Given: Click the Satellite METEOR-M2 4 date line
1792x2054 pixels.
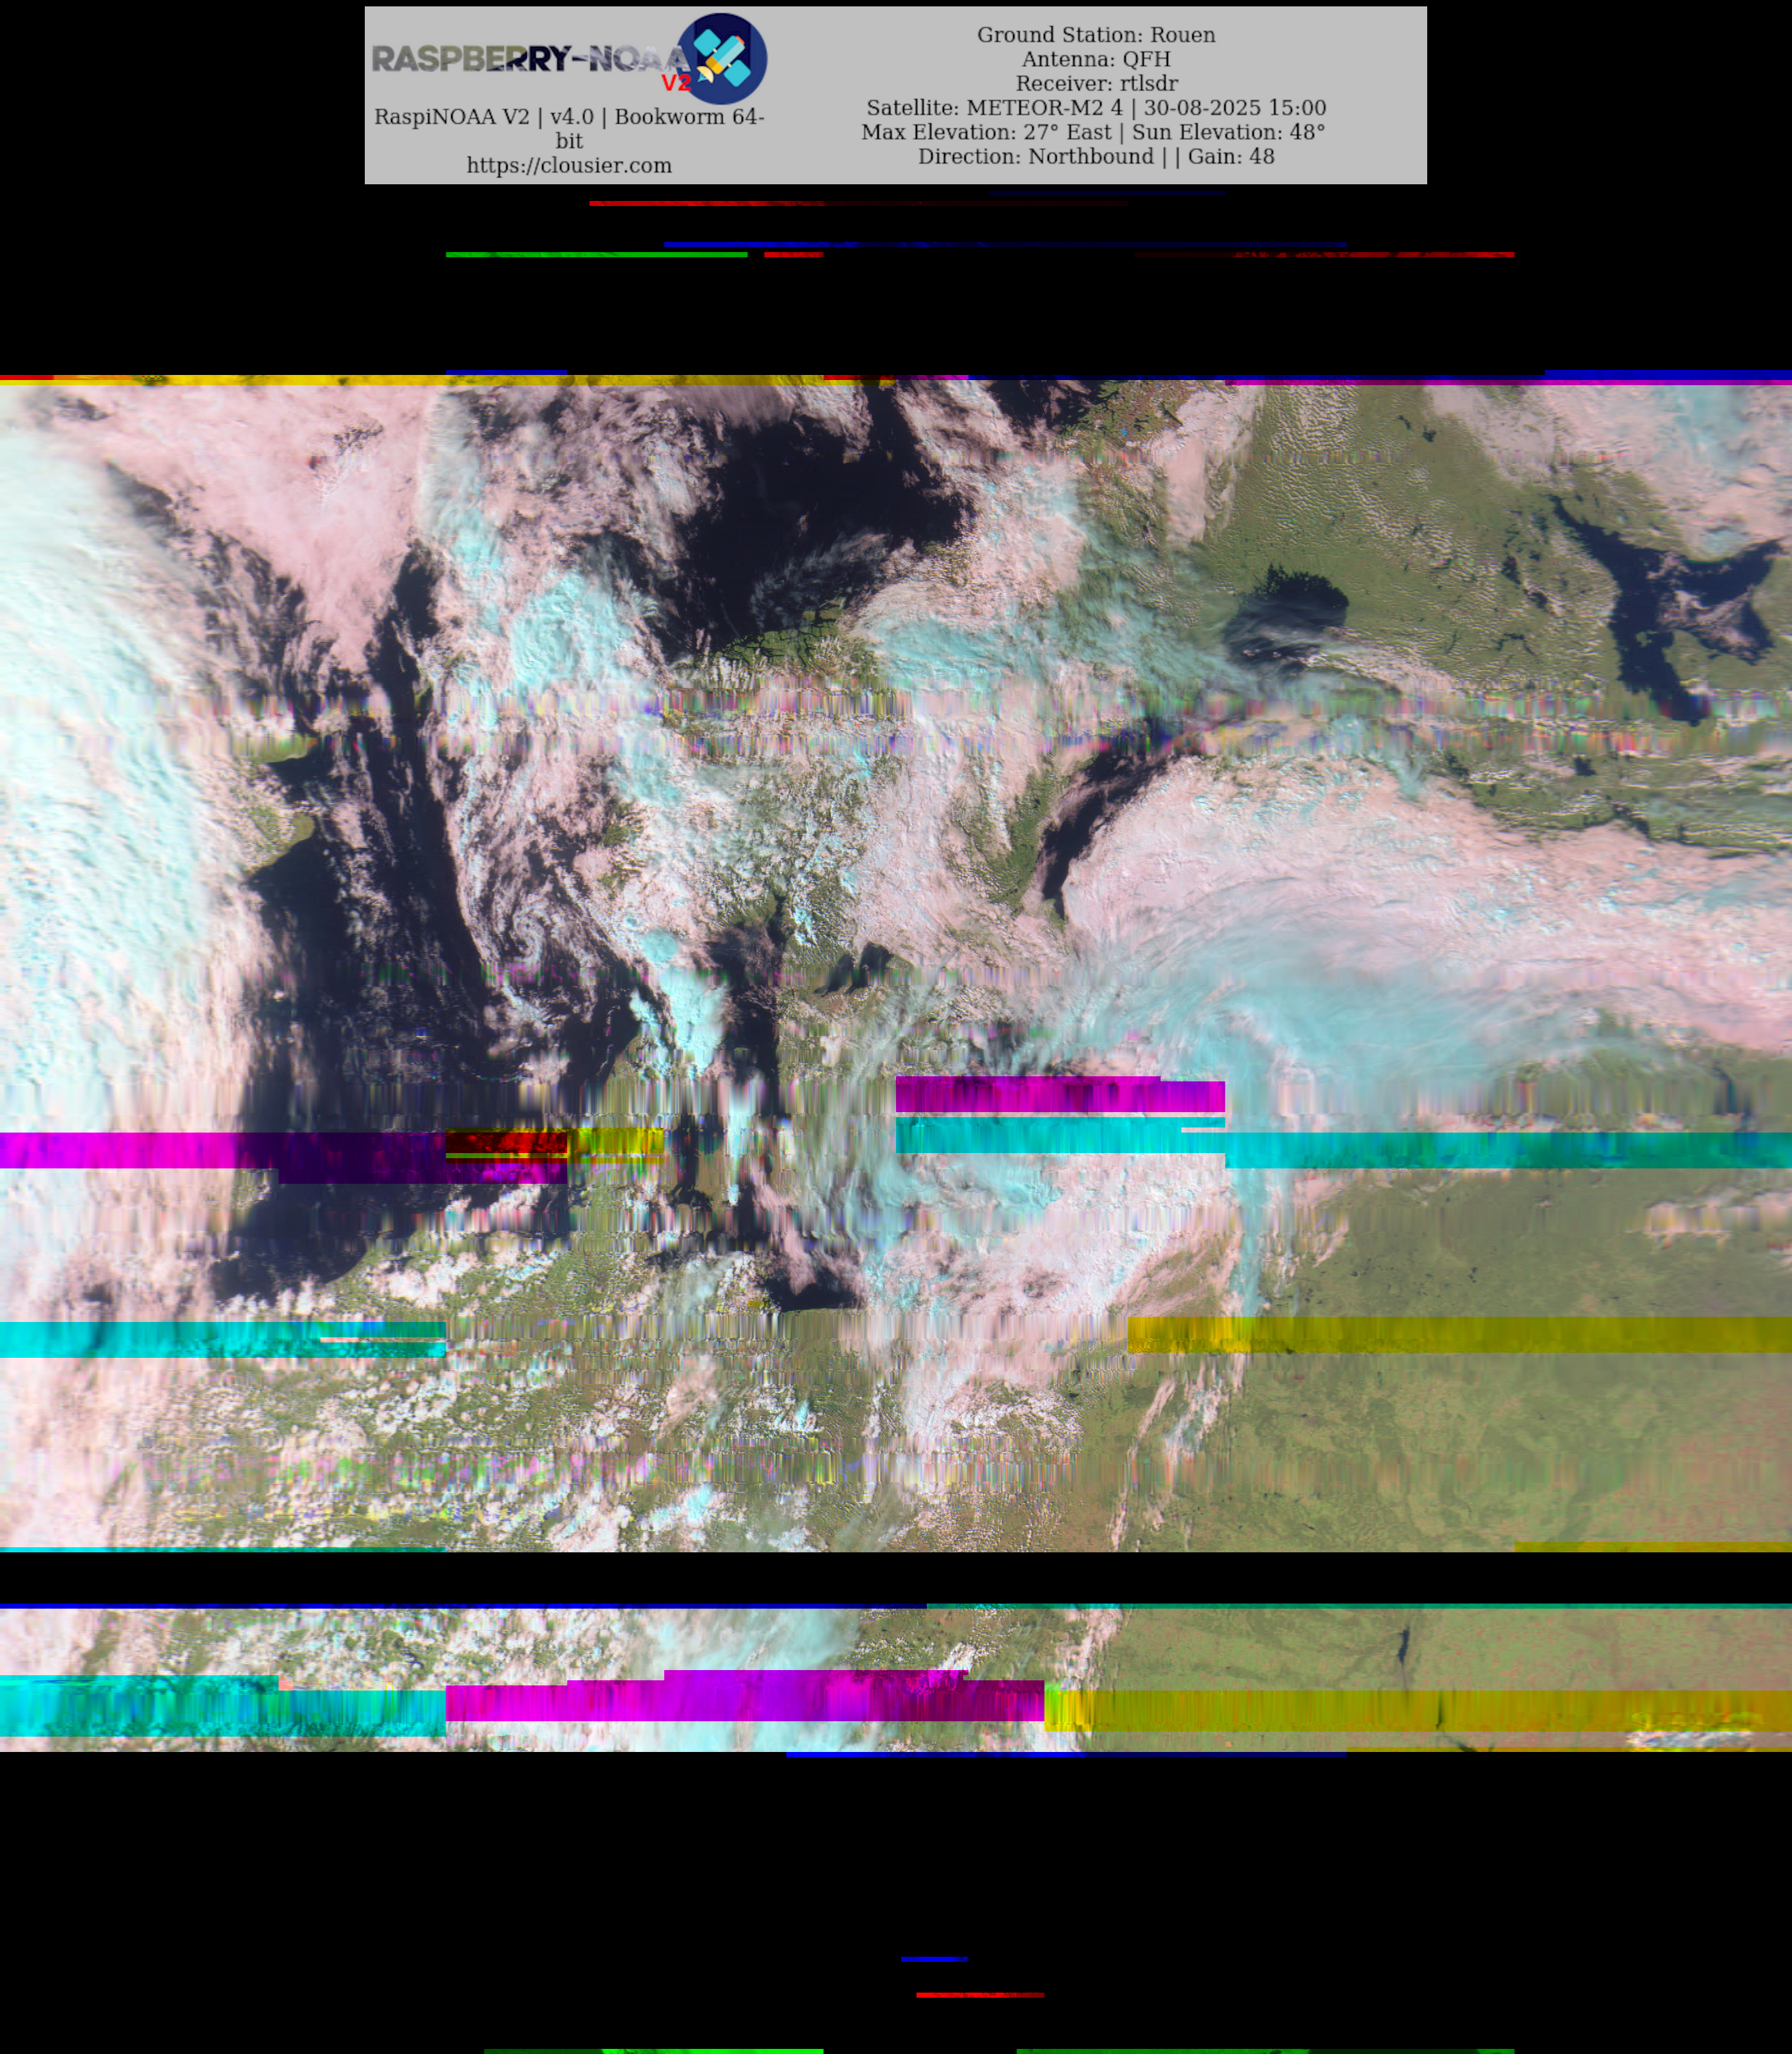Looking at the screenshot, I should [1096, 108].
